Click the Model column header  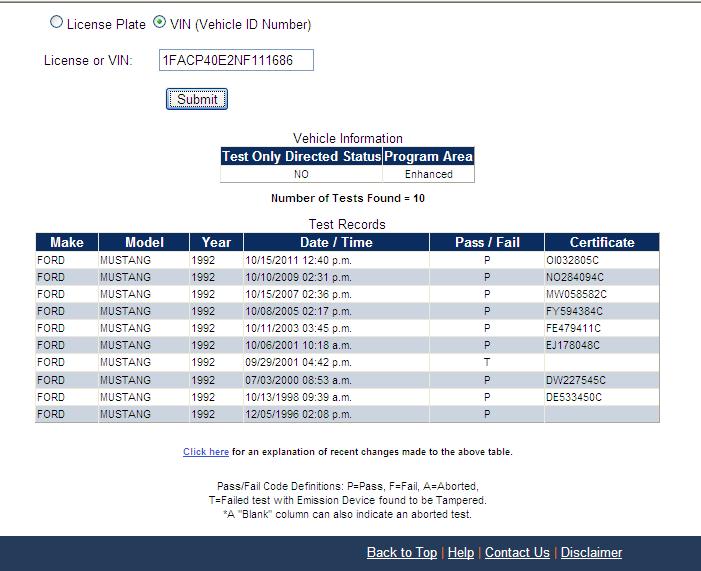pyautogui.click(x=144, y=242)
